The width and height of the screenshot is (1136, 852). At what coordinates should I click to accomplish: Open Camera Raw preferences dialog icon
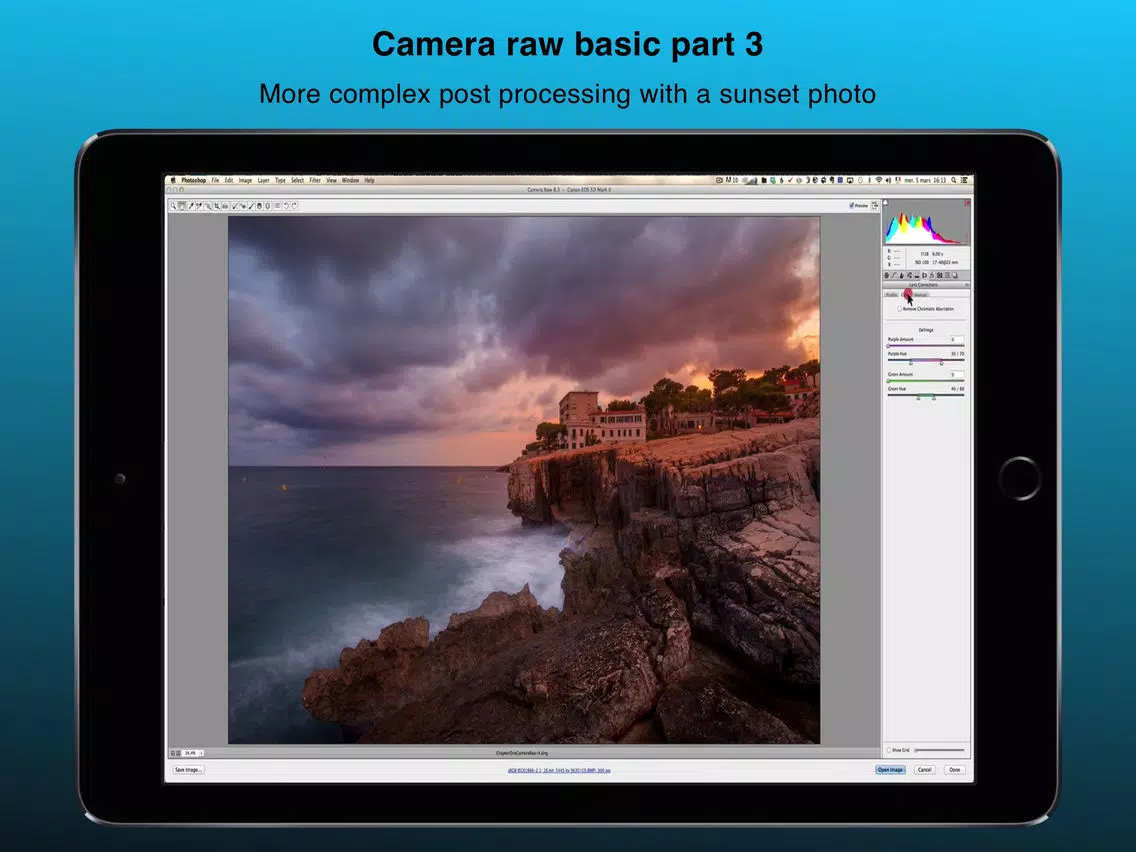(277, 206)
